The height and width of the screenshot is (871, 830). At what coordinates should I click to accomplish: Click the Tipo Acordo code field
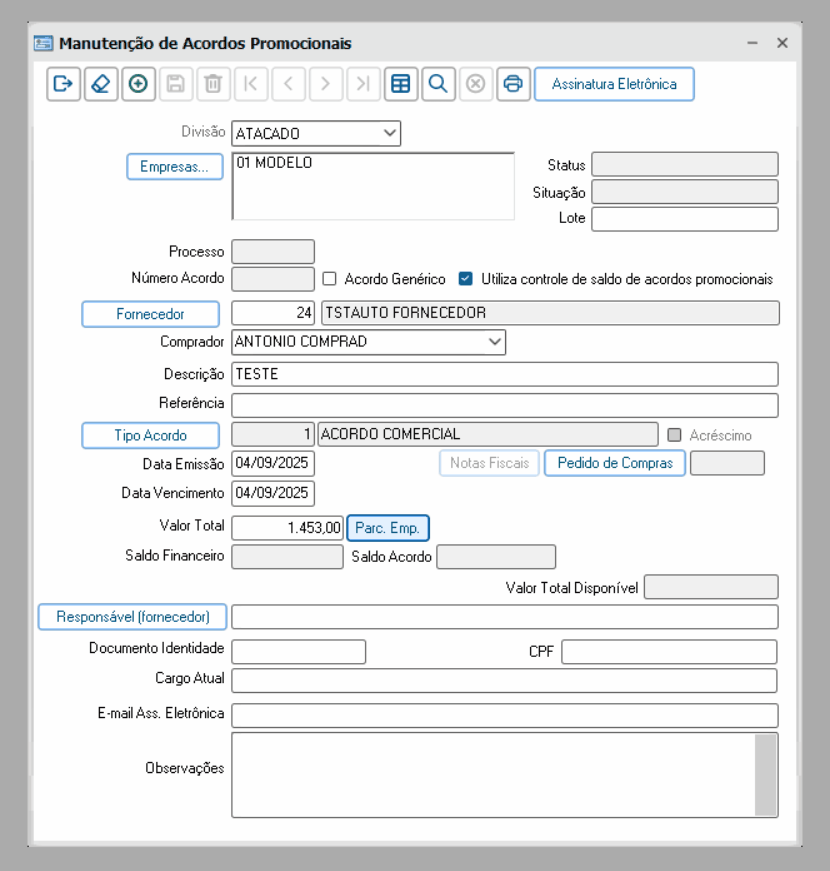[273, 434]
